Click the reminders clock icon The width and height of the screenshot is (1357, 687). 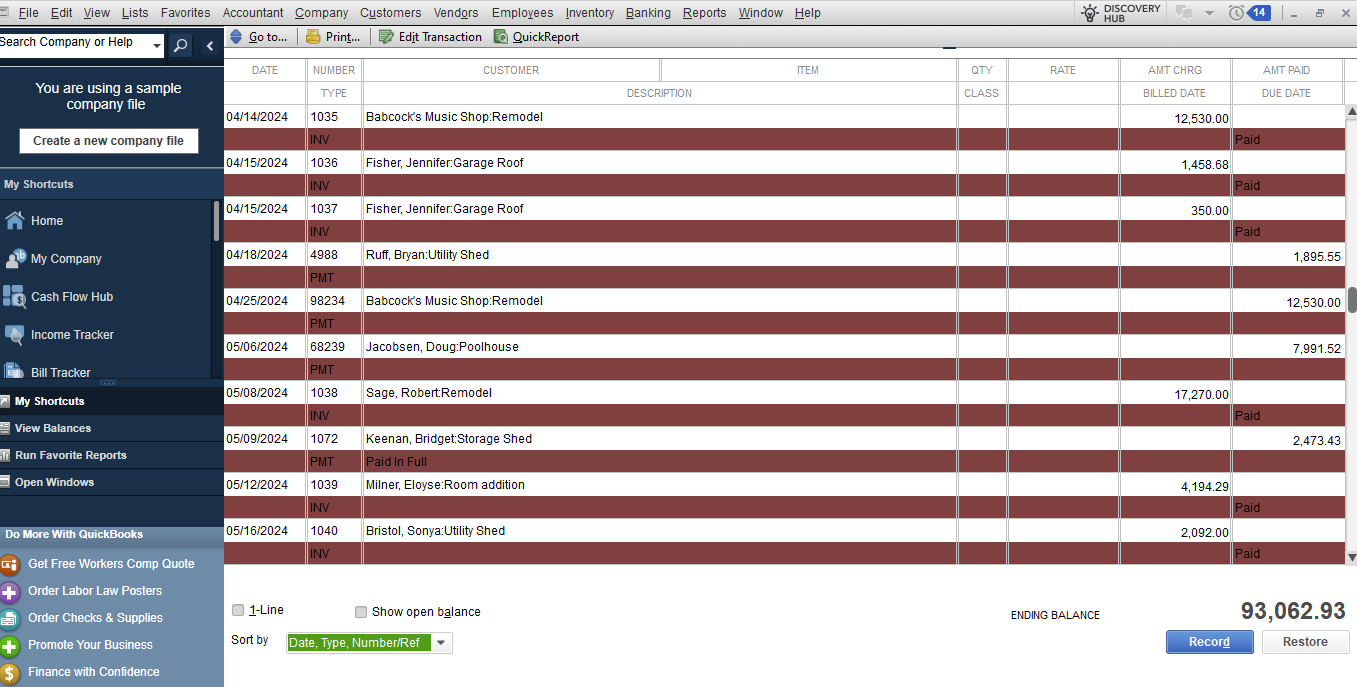coord(1237,13)
